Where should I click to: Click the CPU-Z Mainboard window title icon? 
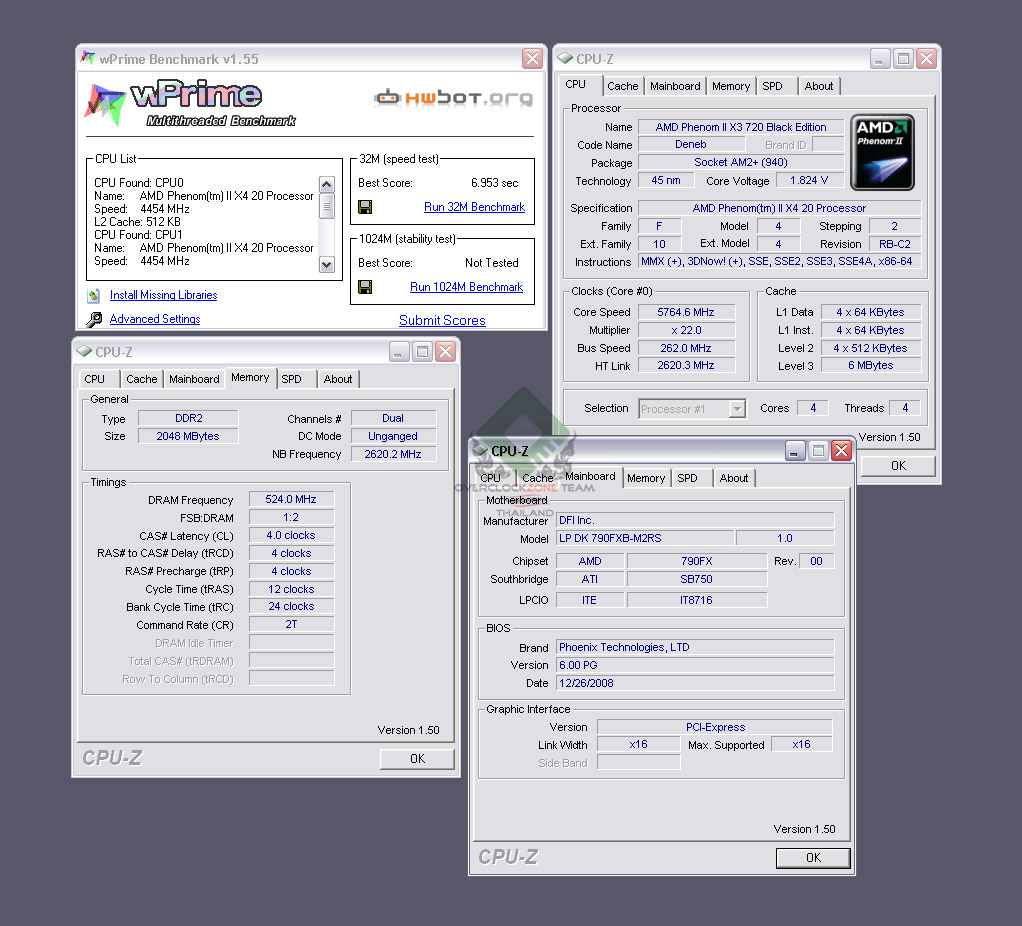[x=480, y=450]
